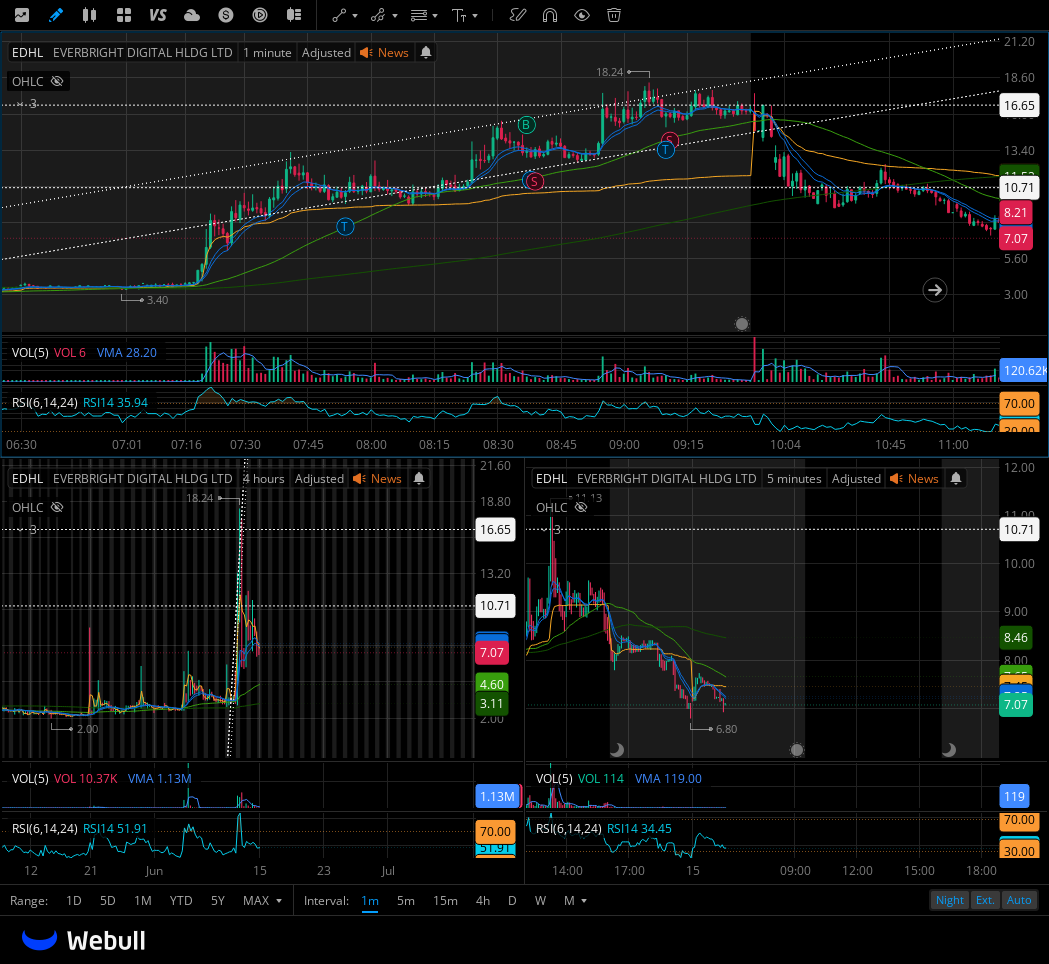Click the scroll-to-latest arrow circle
The height and width of the screenshot is (964, 1049).
click(x=935, y=290)
